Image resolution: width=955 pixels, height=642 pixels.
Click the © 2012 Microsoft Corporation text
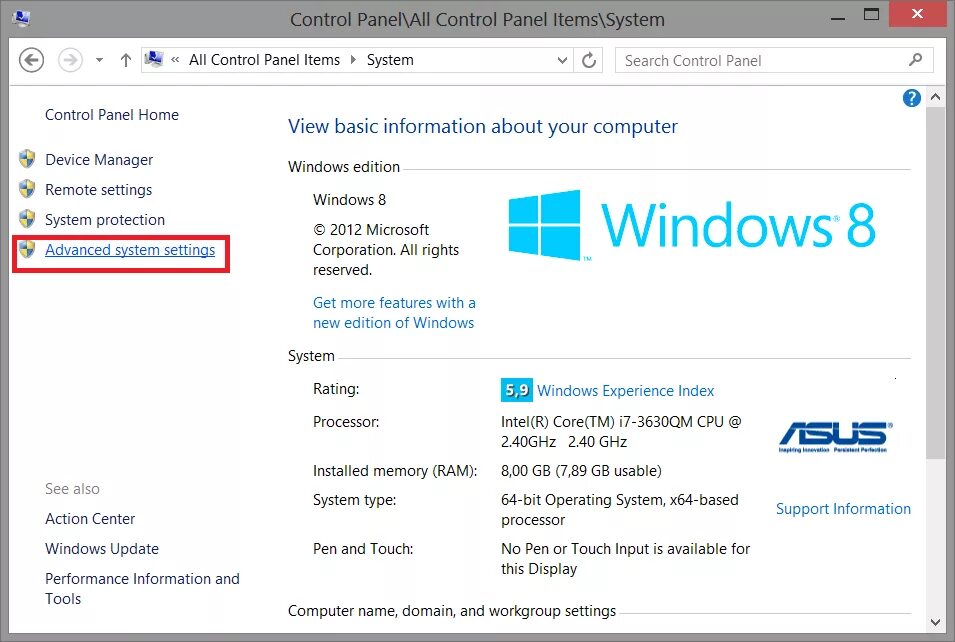pyautogui.click(x=386, y=250)
